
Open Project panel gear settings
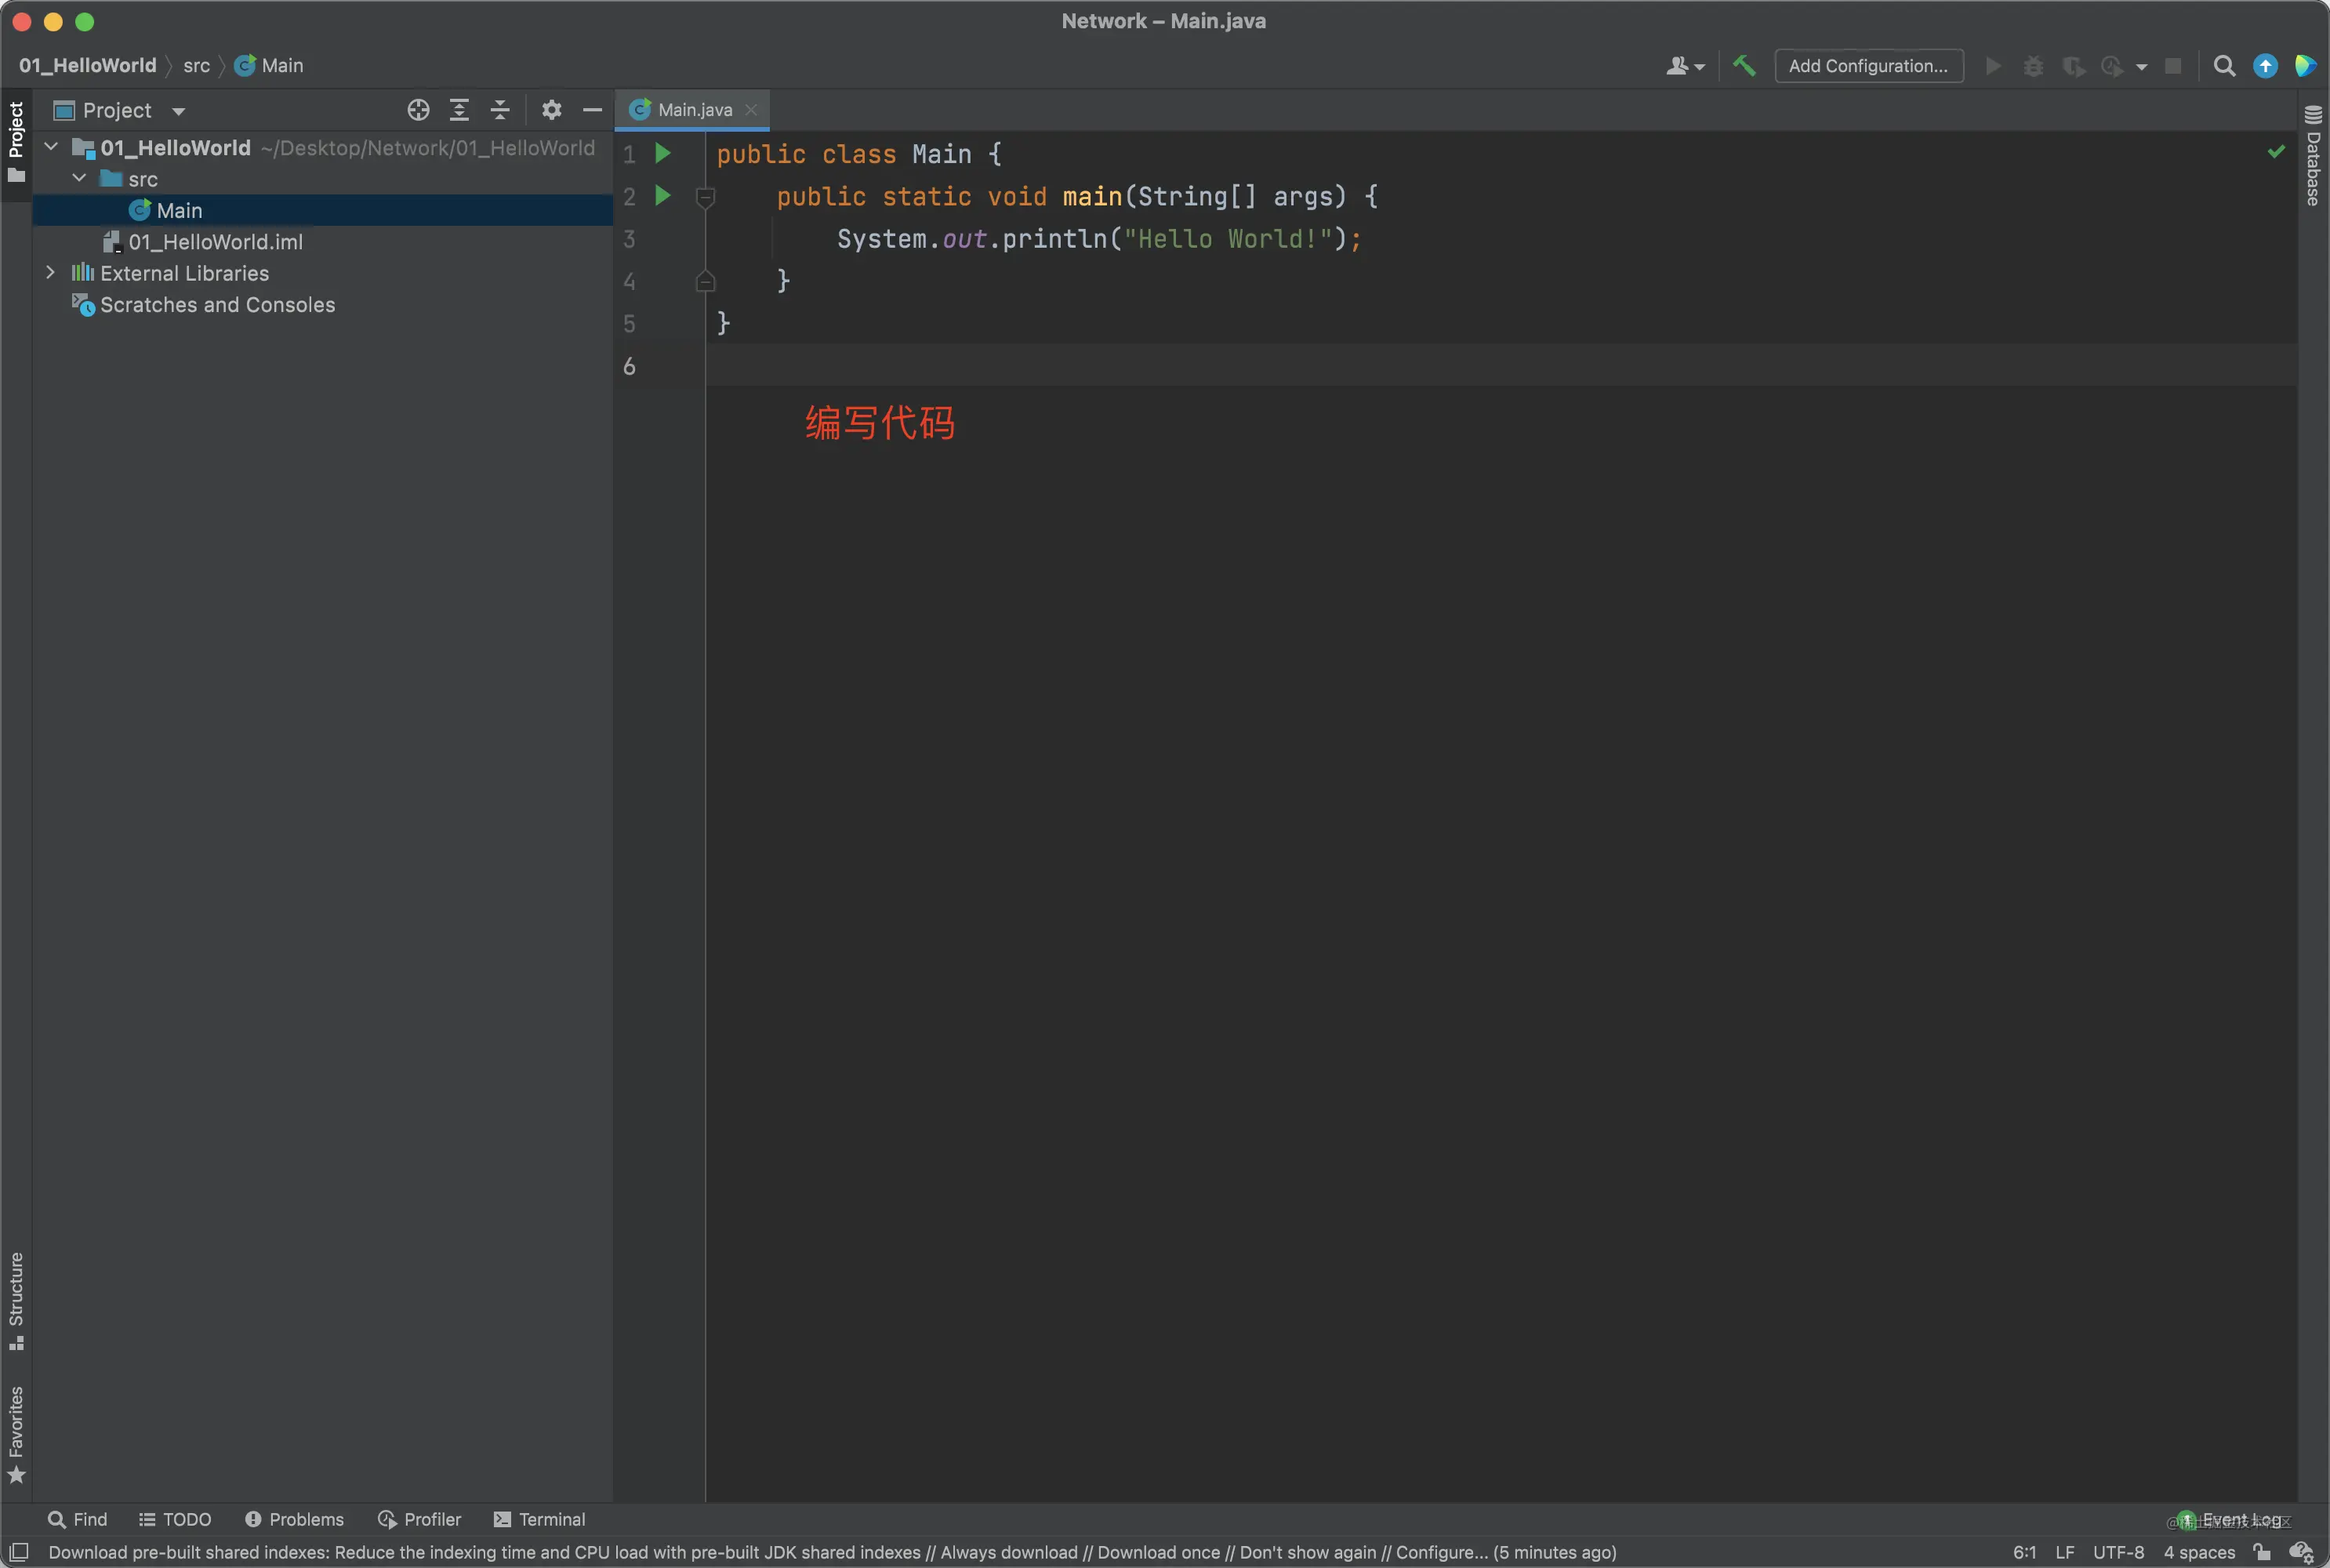click(x=551, y=110)
